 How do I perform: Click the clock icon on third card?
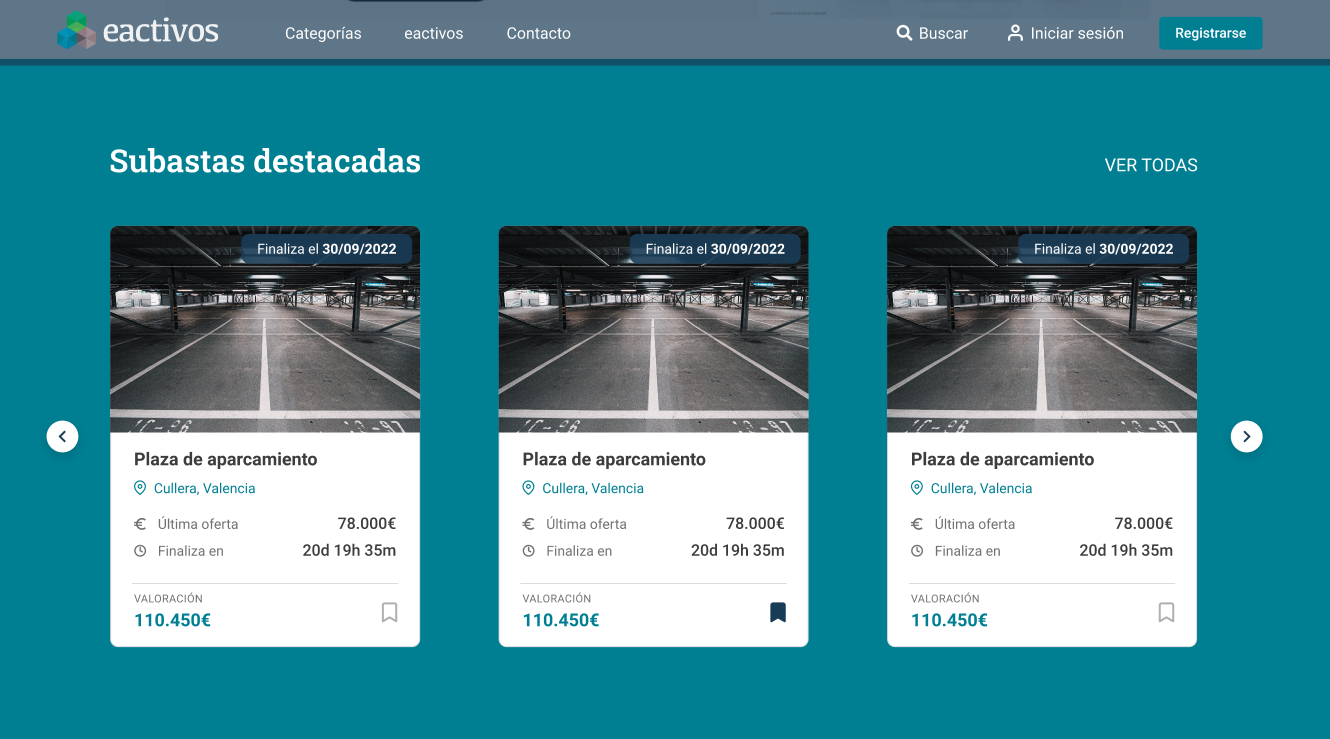pos(917,551)
